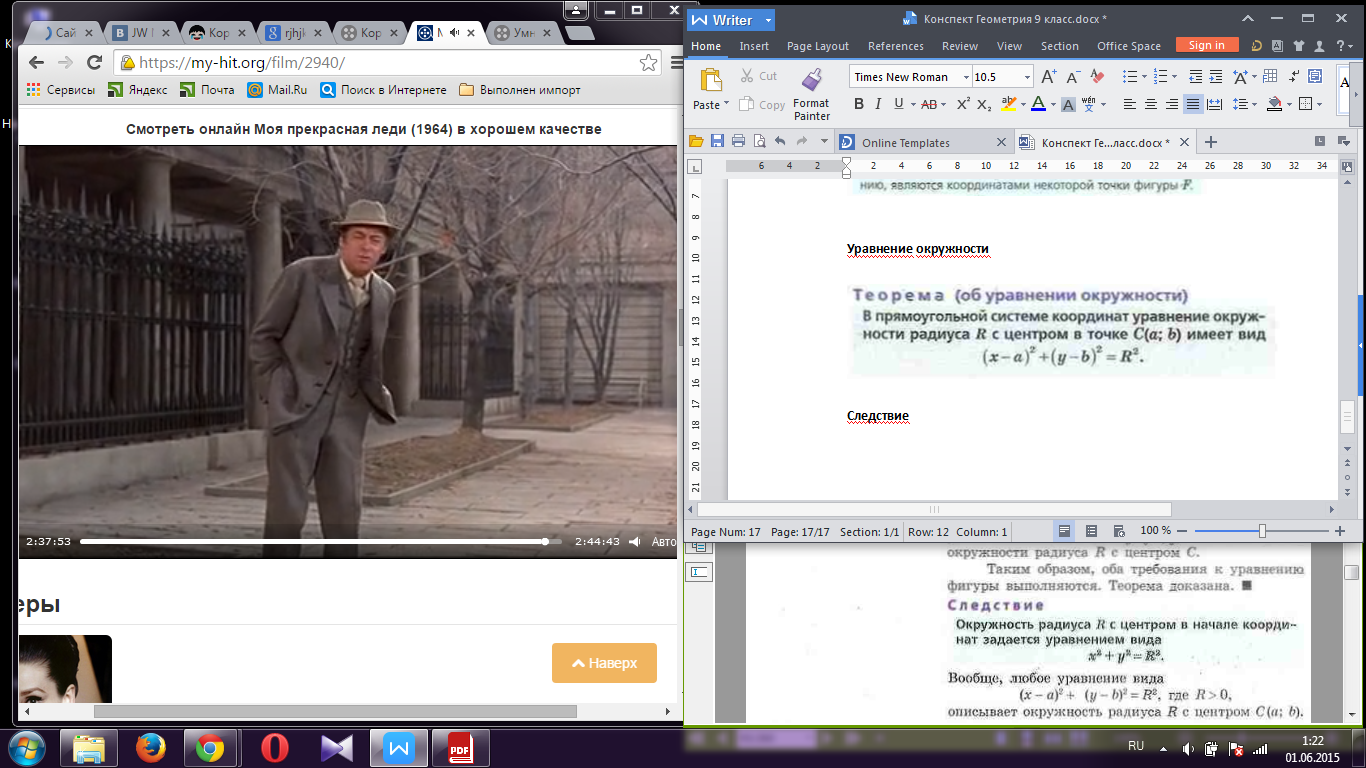Switch to Outline view in status bar
The height and width of the screenshot is (768, 1366).
coord(1091,531)
